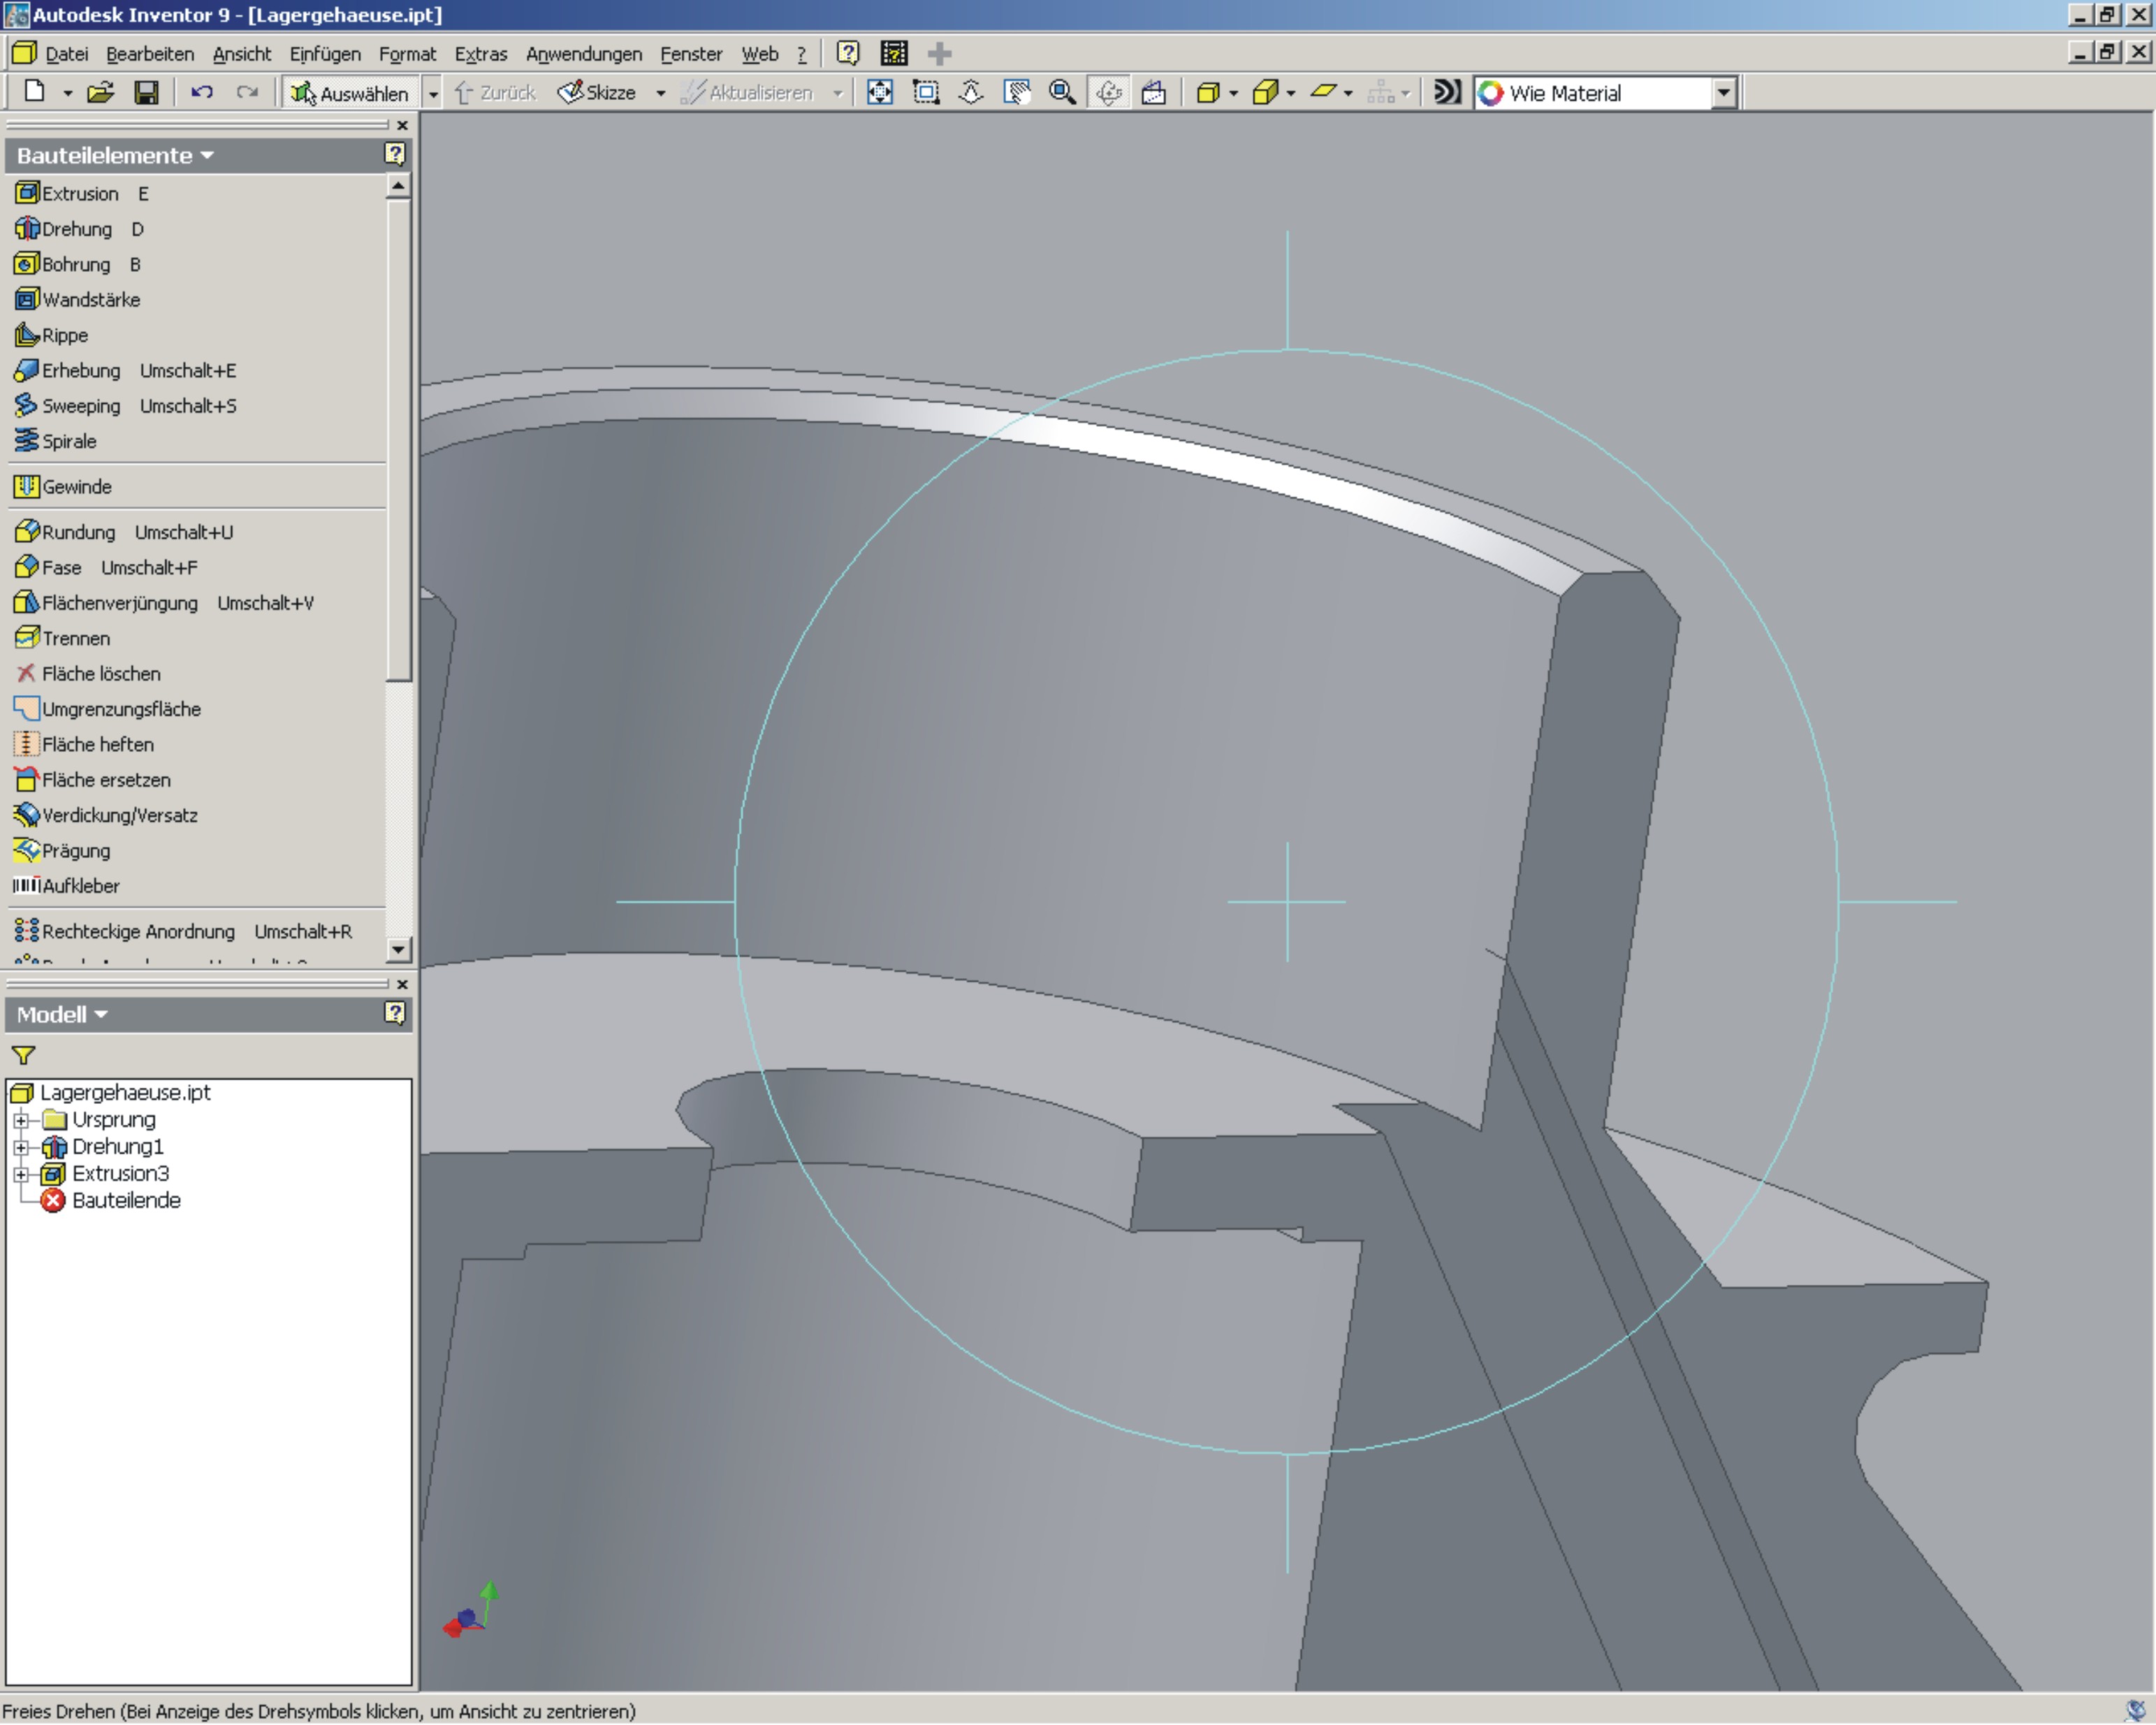The width and height of the screenshot is (2156, 1725).
Task: Open the Bauteilelemente panel dropdown arrow
Action: tap(207, 156)
